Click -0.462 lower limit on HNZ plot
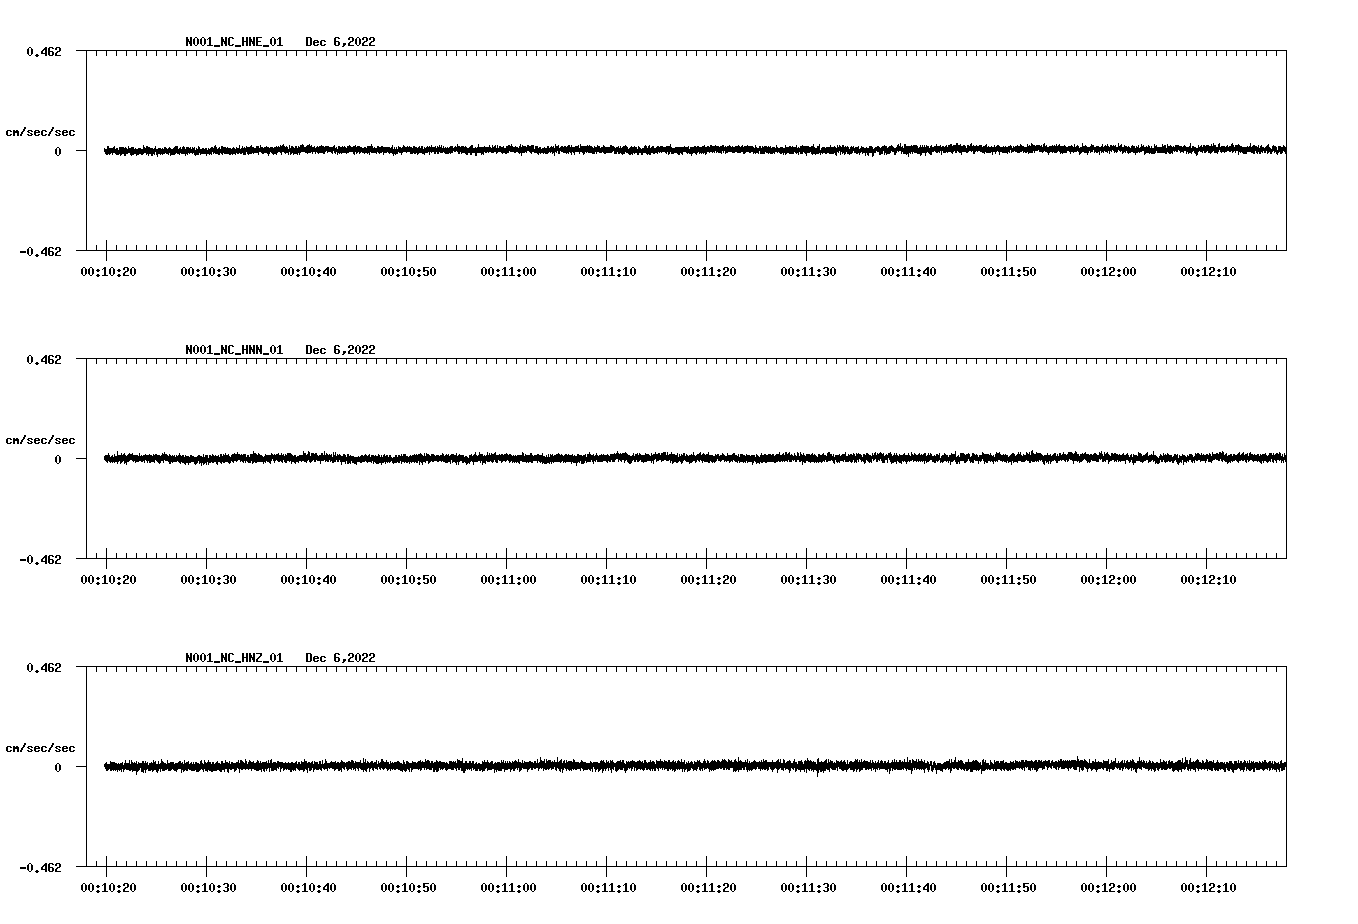The height and width of the screenshot is (924, 1358). click(40, 868)
